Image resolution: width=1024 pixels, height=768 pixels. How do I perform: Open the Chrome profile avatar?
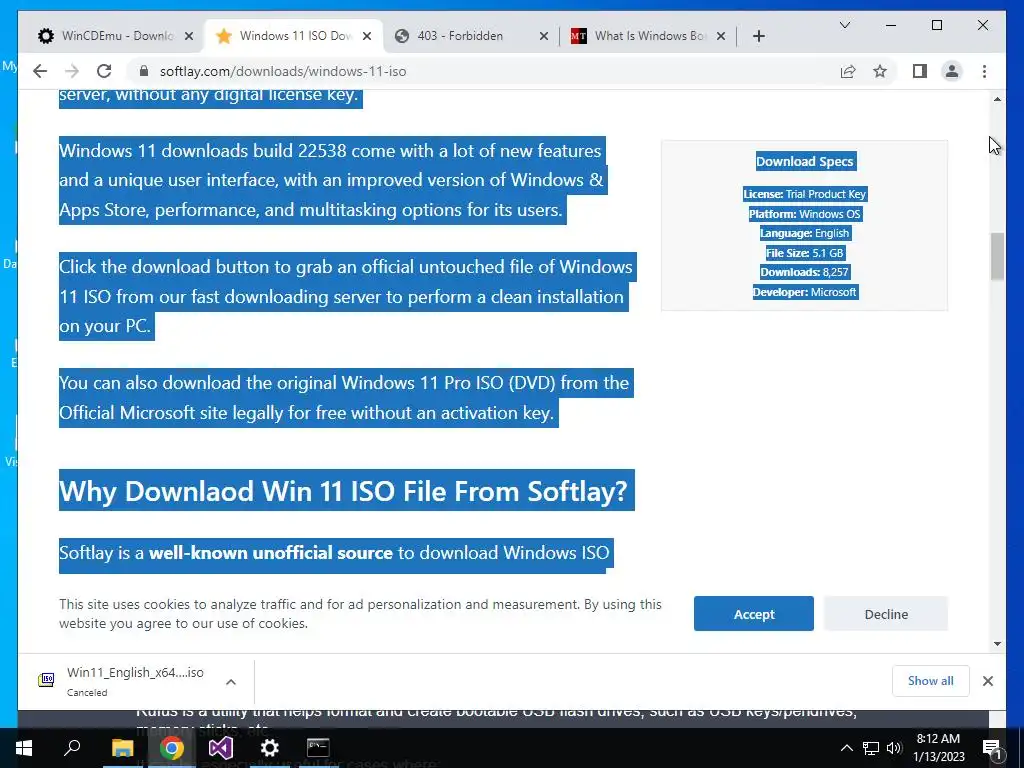click(952, 71)
